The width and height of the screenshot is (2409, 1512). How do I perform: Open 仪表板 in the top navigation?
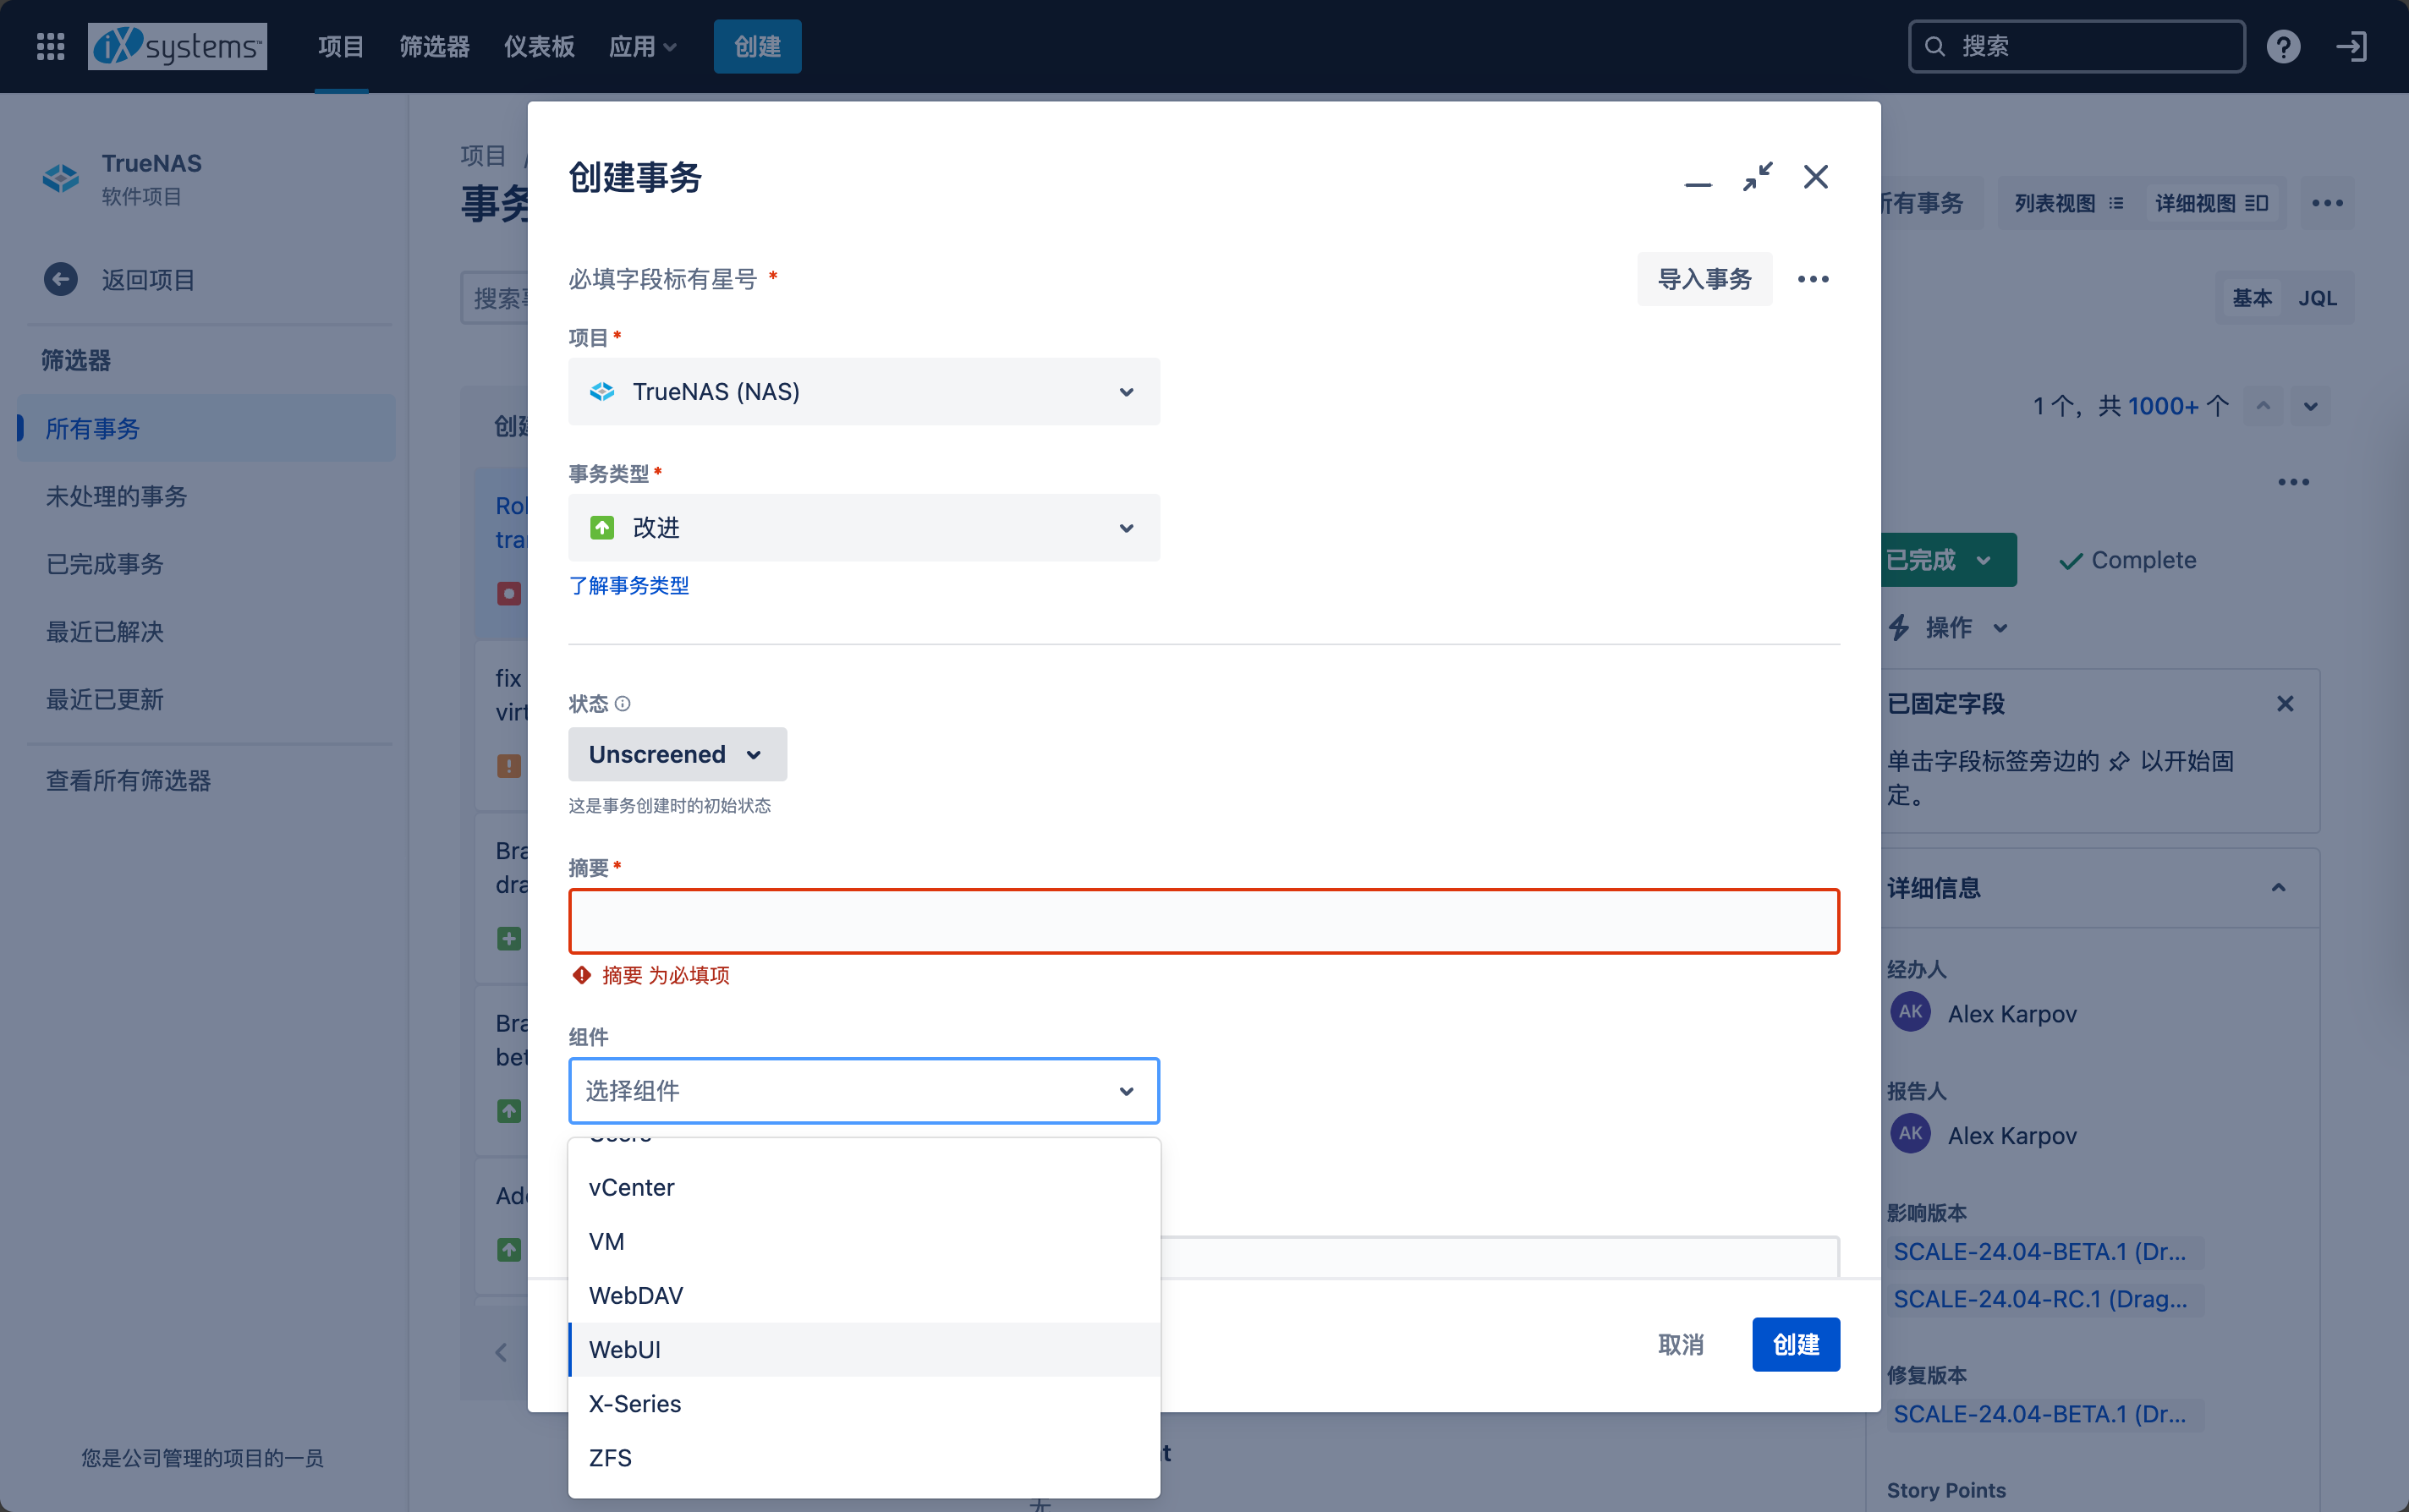(x=538, y=46)
